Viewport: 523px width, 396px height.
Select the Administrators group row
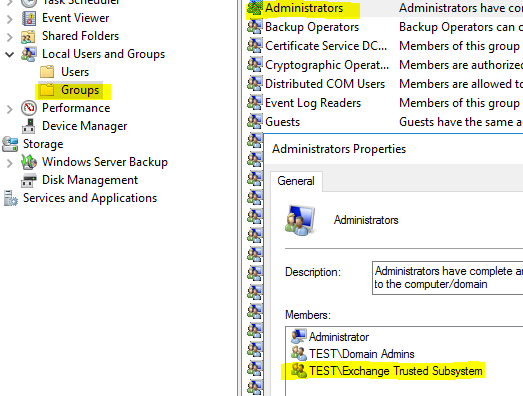coord(385,8)
